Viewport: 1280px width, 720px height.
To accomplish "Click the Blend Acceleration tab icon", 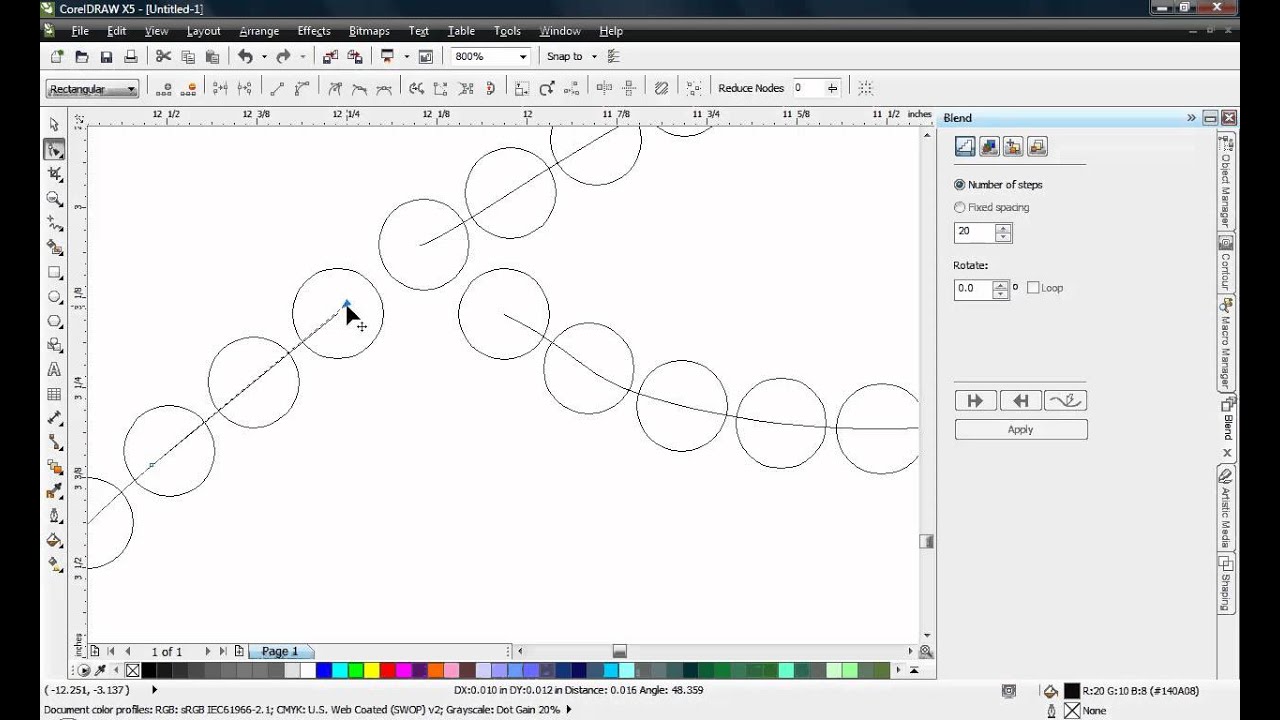I will tap(989, 147).
